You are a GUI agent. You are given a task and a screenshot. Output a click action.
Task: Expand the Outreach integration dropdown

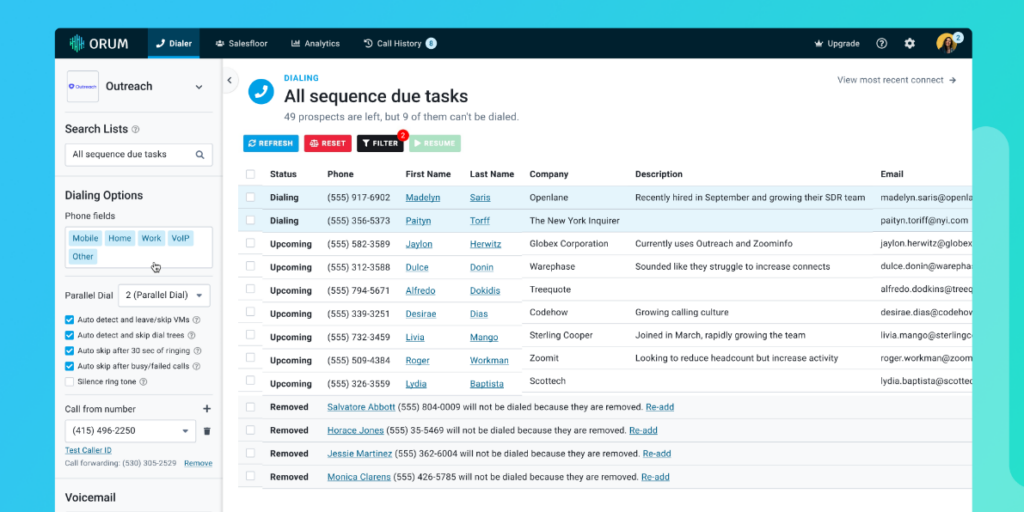tap(198, 87)
